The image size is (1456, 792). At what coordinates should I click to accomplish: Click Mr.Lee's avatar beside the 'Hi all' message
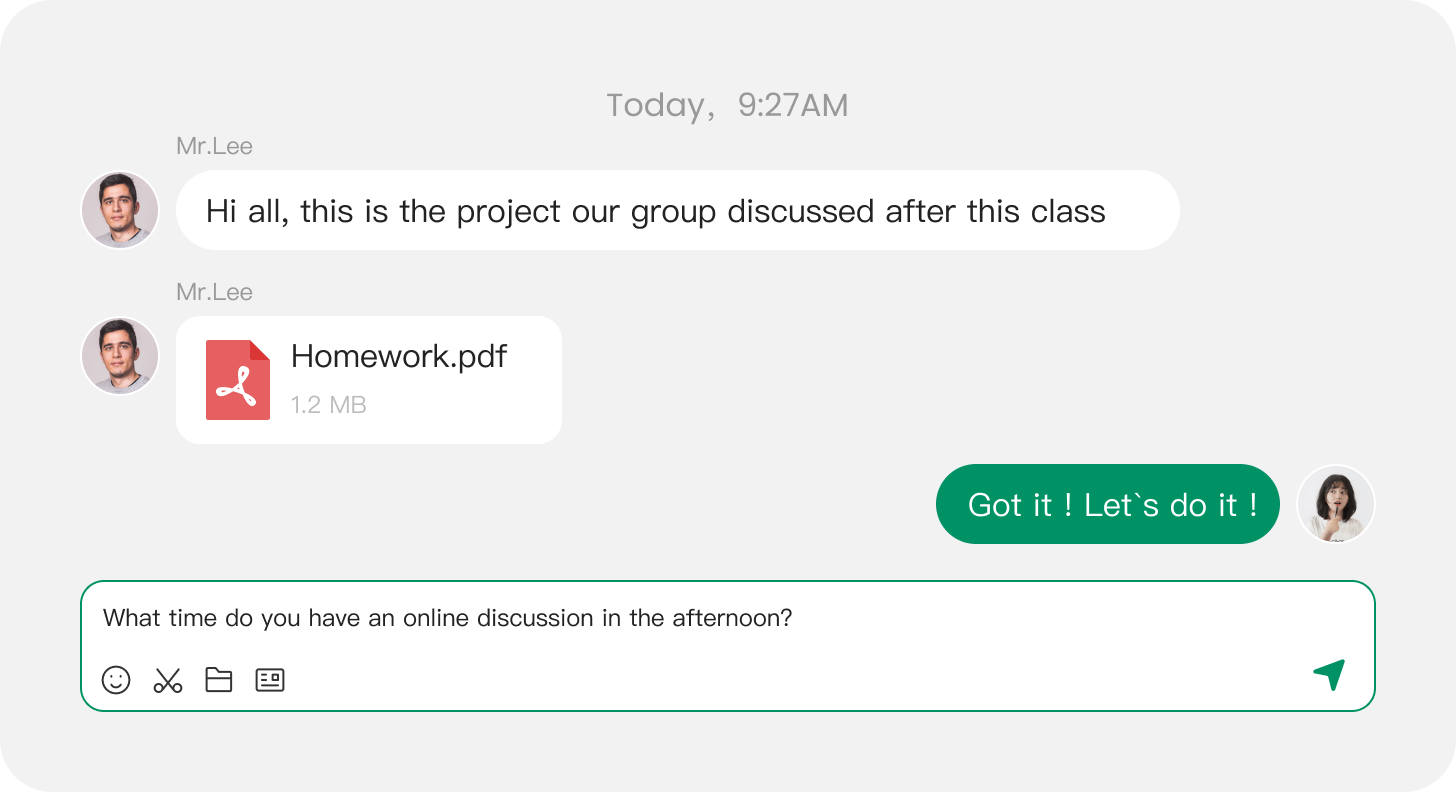(120, 210)
